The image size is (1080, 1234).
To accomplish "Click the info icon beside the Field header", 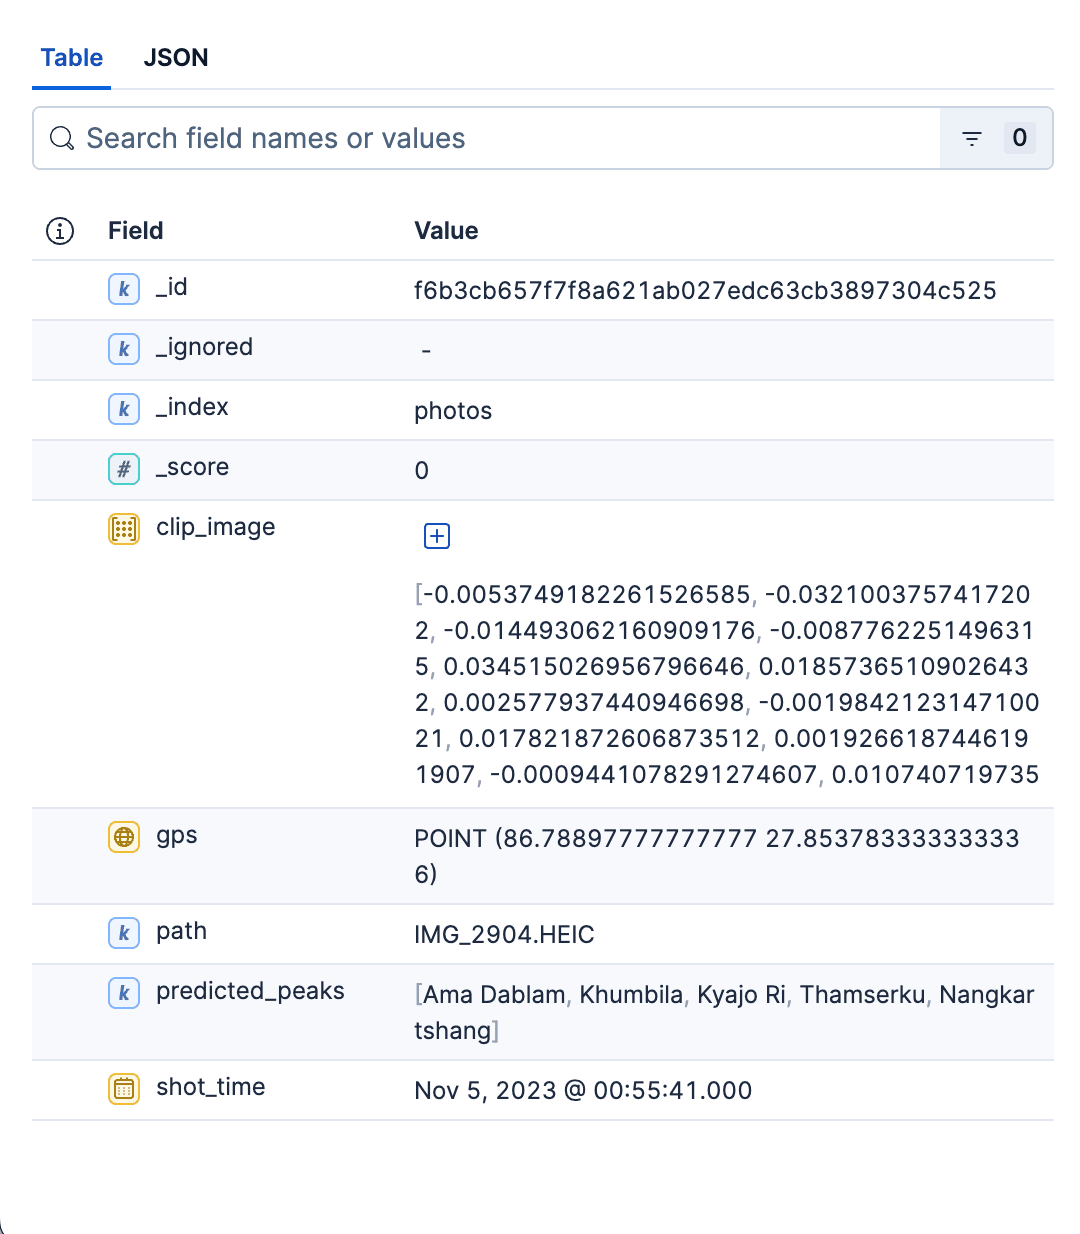I will [59, 230].
